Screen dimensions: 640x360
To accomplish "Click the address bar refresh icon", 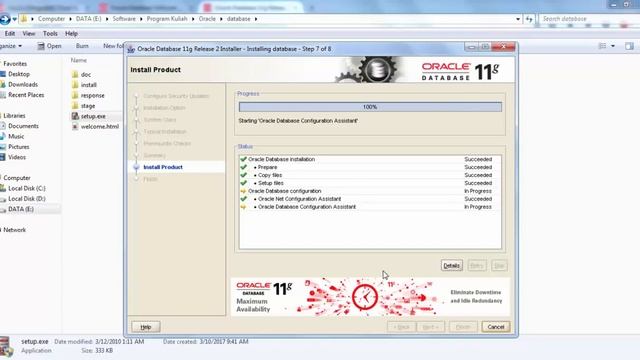I will [529, 19].
